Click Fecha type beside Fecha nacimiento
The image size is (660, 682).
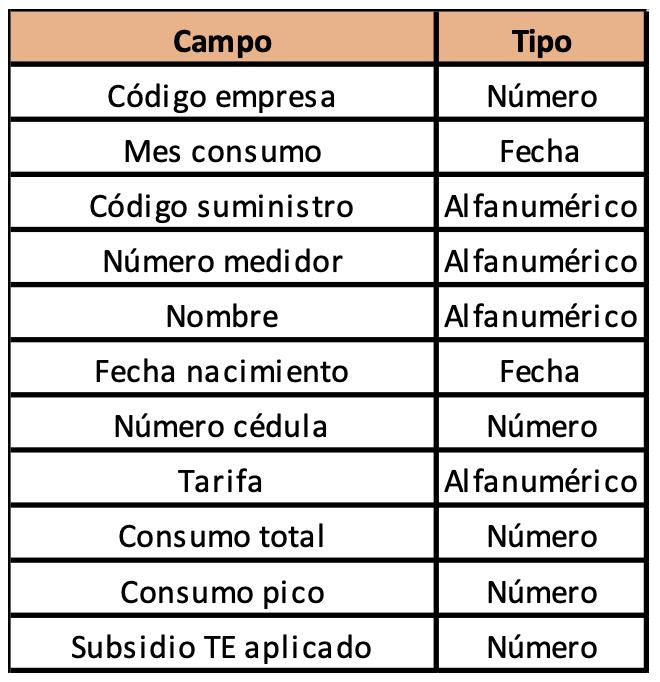[541, 368]
